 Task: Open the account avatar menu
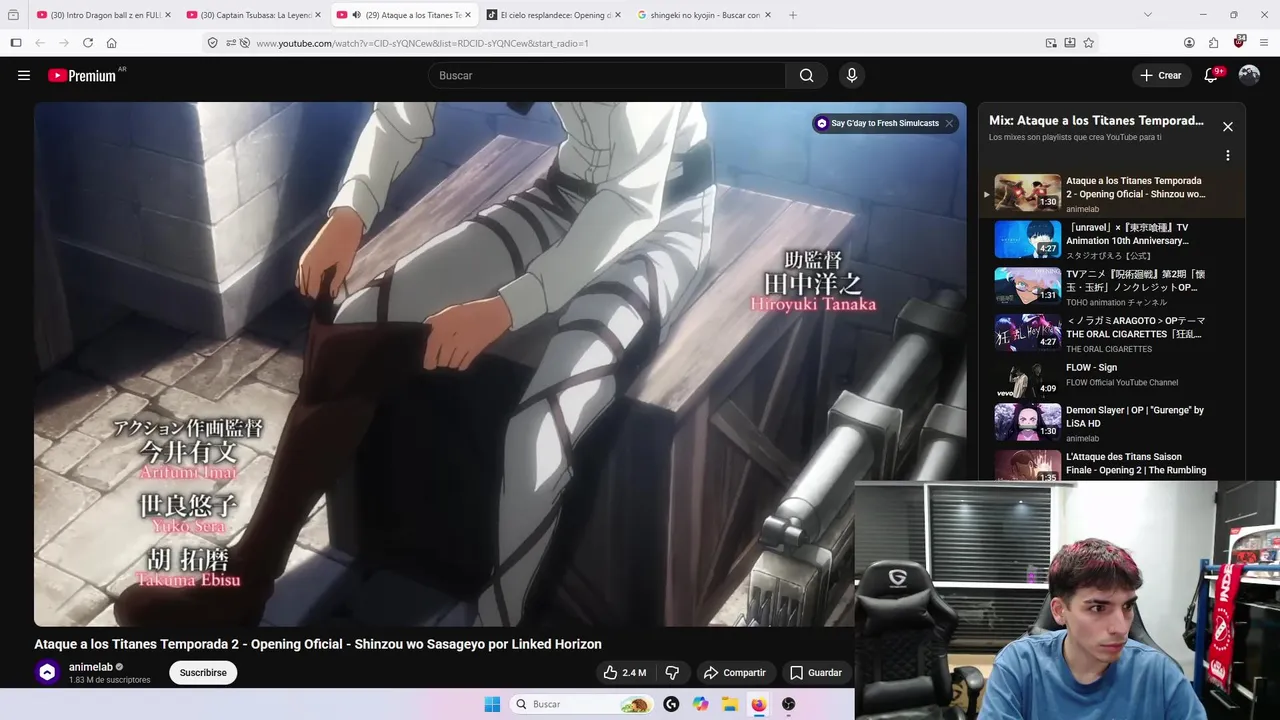[1249, 75]
